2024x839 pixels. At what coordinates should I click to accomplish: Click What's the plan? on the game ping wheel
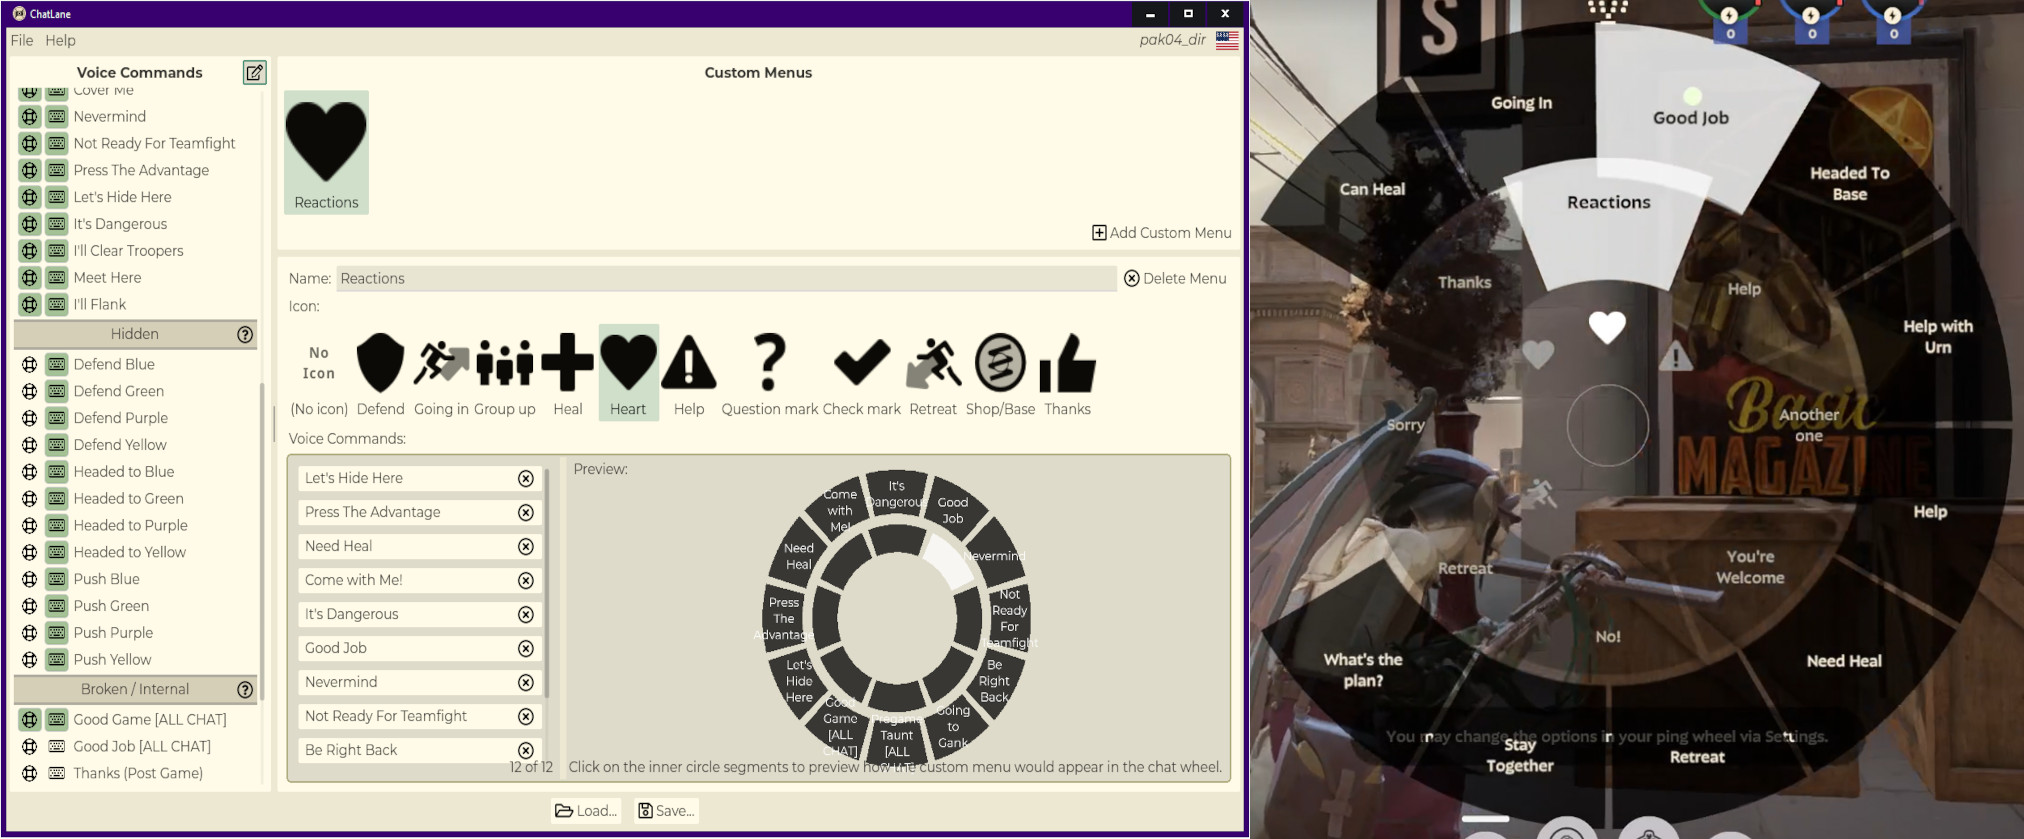coord(1363,671)
